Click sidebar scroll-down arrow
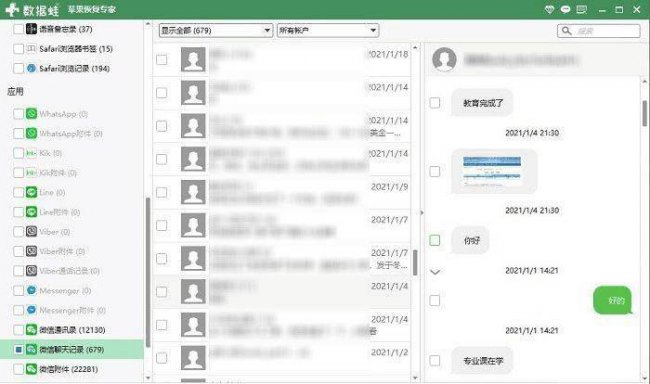Viewport: 650px width, 384px height. (x=148, y=378)
